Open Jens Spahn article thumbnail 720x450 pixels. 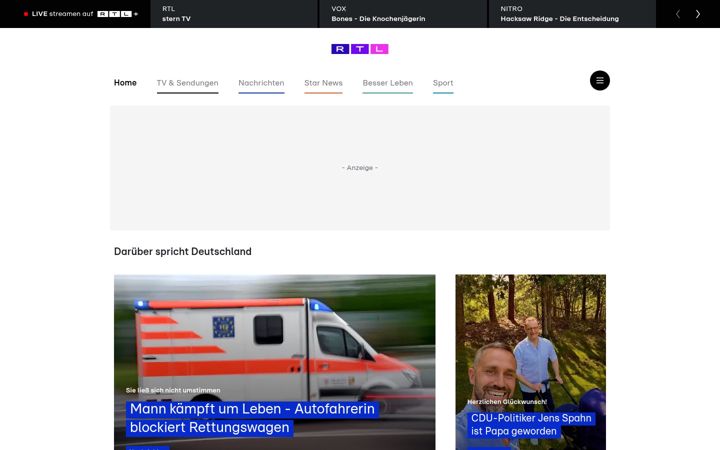[x=530, y=362]
